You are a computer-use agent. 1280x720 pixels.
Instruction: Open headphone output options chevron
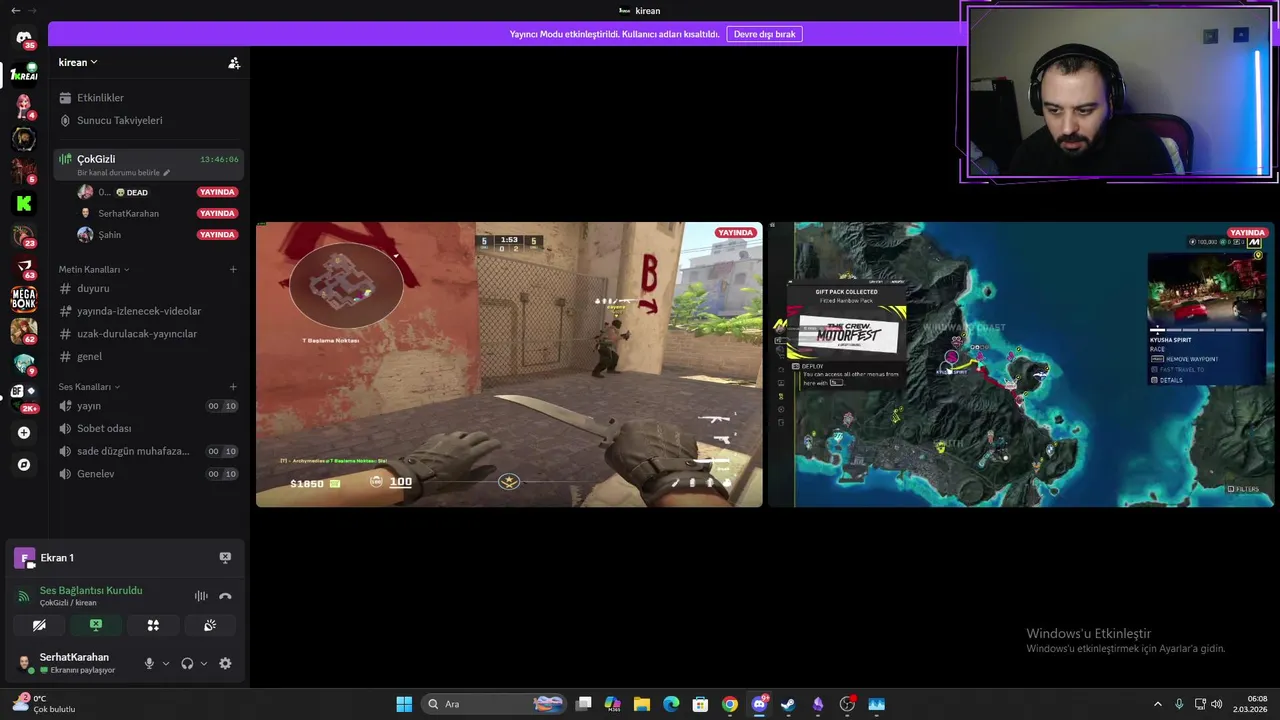[x=204, y=663]
